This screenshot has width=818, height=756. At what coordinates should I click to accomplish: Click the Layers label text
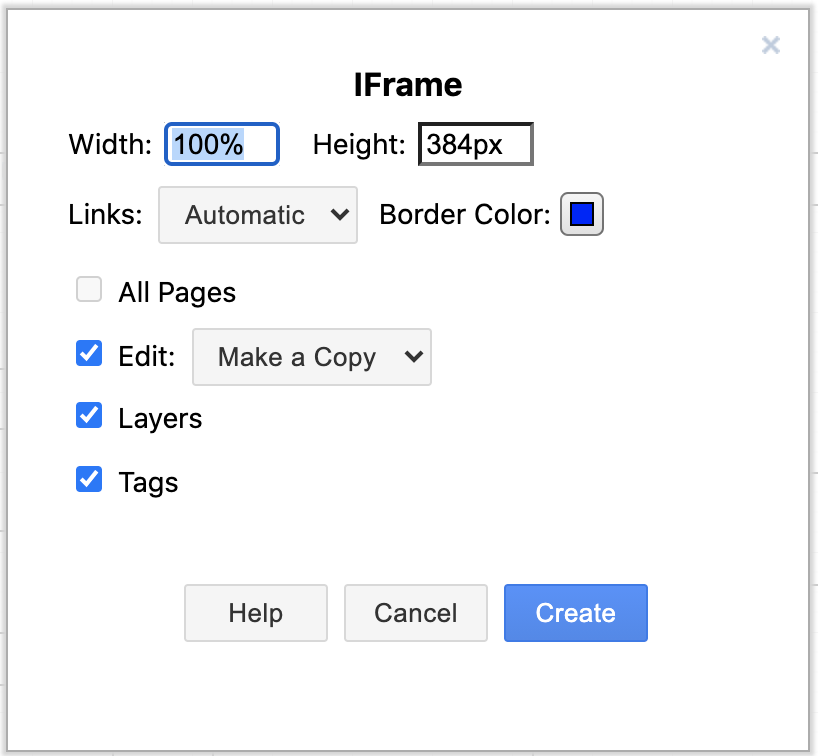160,419
